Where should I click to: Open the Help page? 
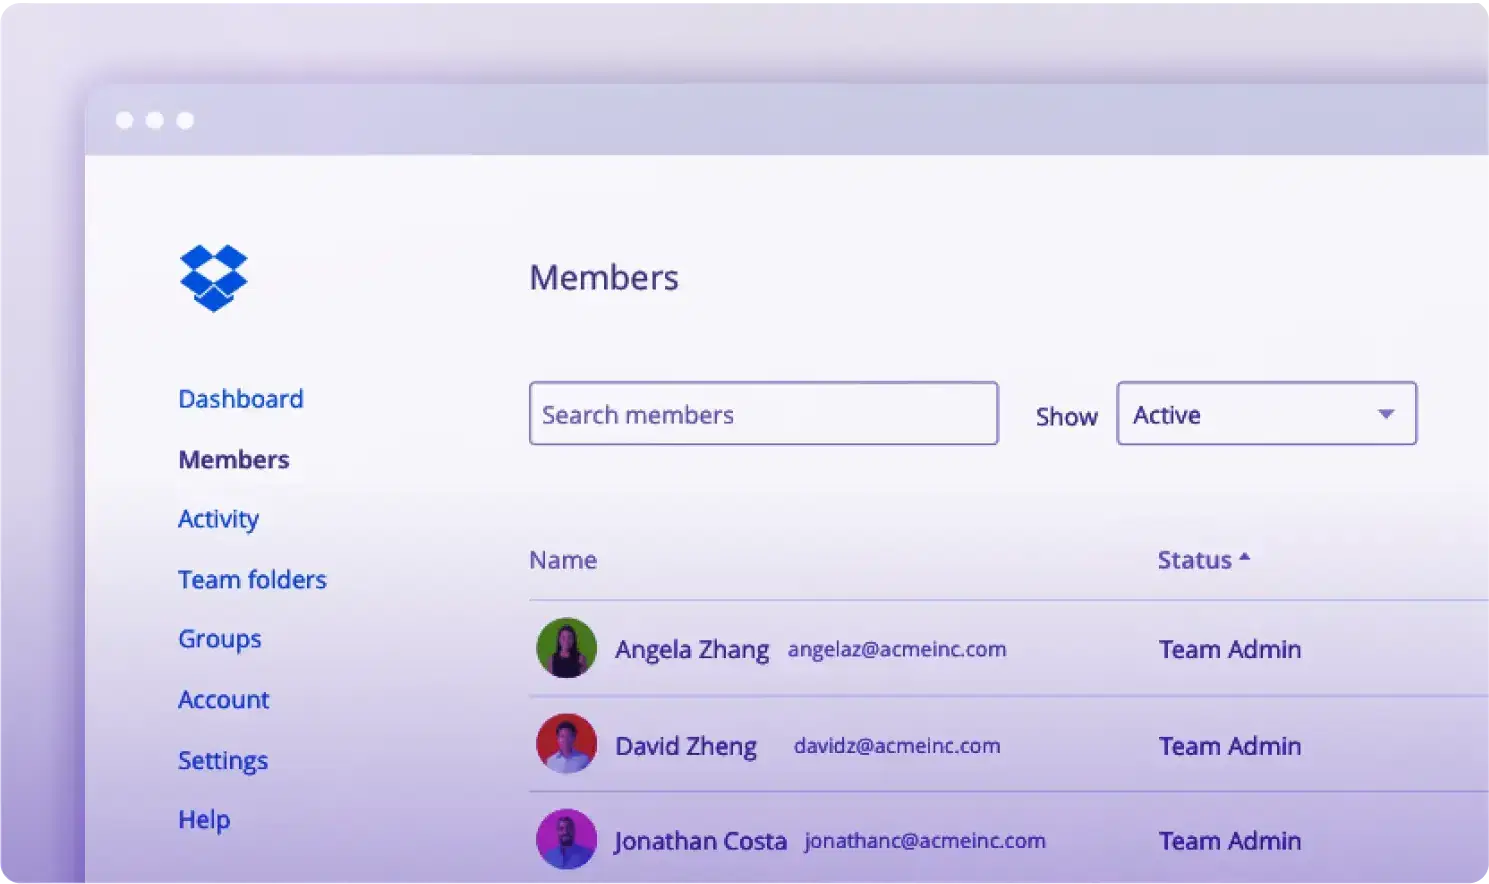tap(203, 819)
